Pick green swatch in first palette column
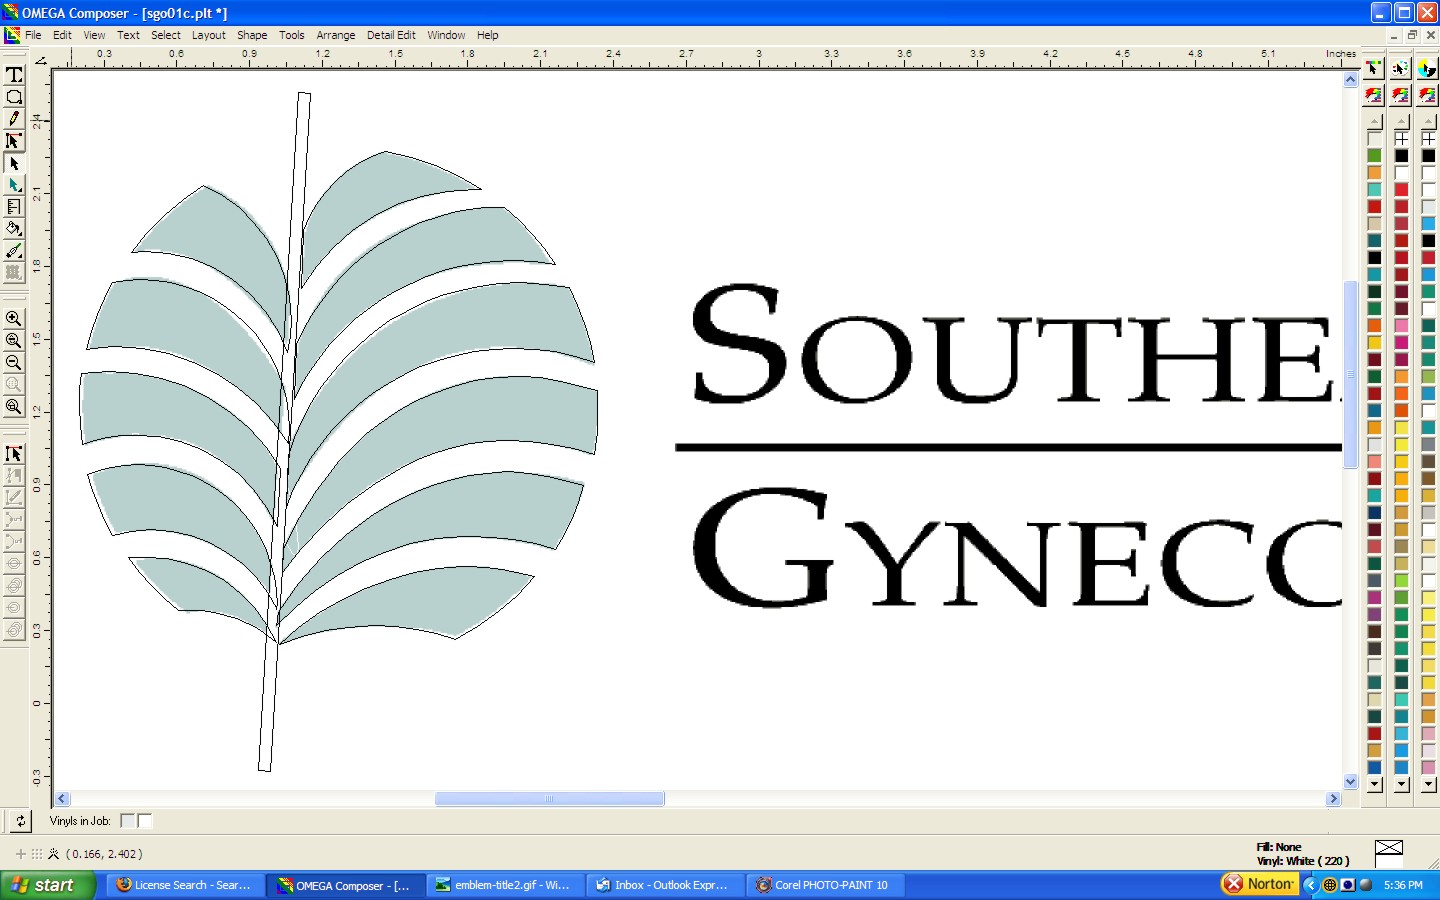 click(x=1374, y=156)
